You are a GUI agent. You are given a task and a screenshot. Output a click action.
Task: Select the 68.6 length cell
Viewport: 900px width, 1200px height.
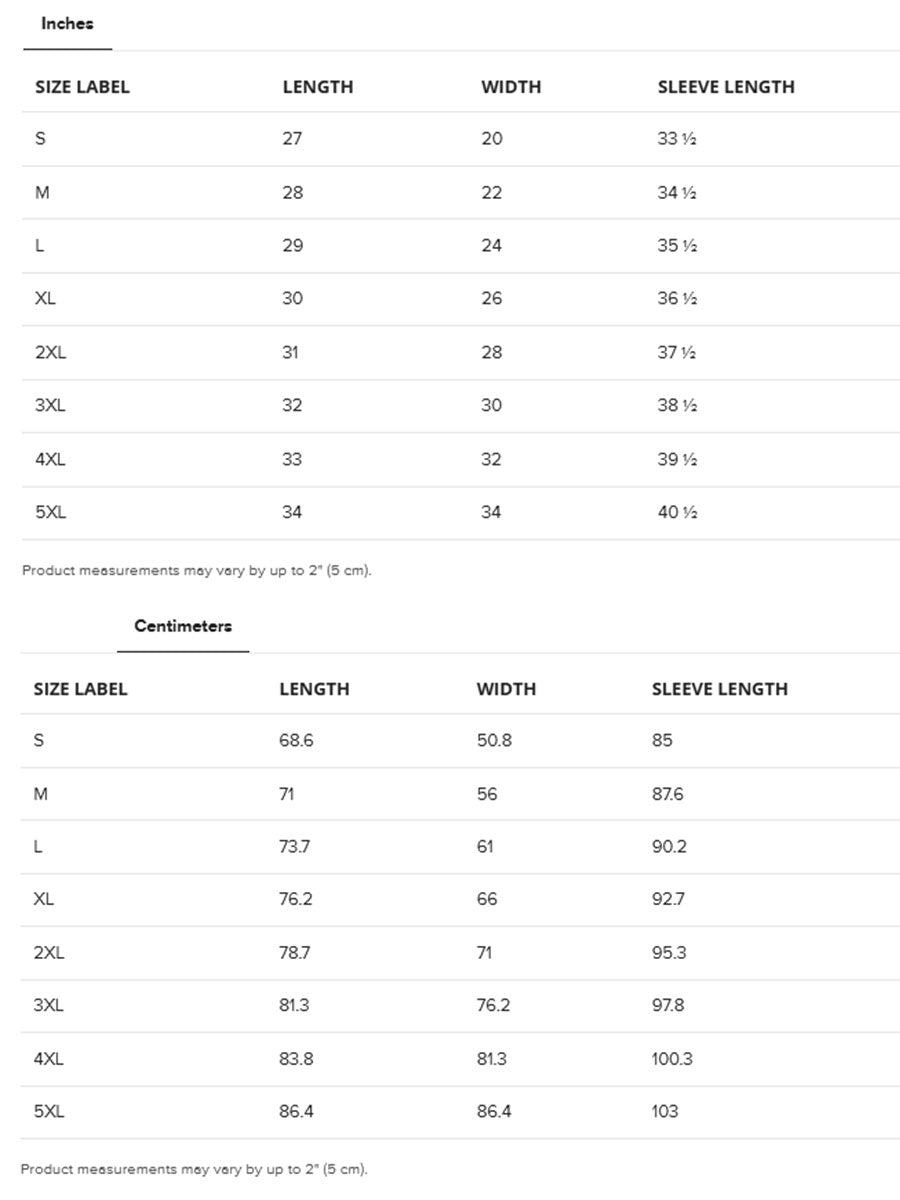(x=296, y=741)
